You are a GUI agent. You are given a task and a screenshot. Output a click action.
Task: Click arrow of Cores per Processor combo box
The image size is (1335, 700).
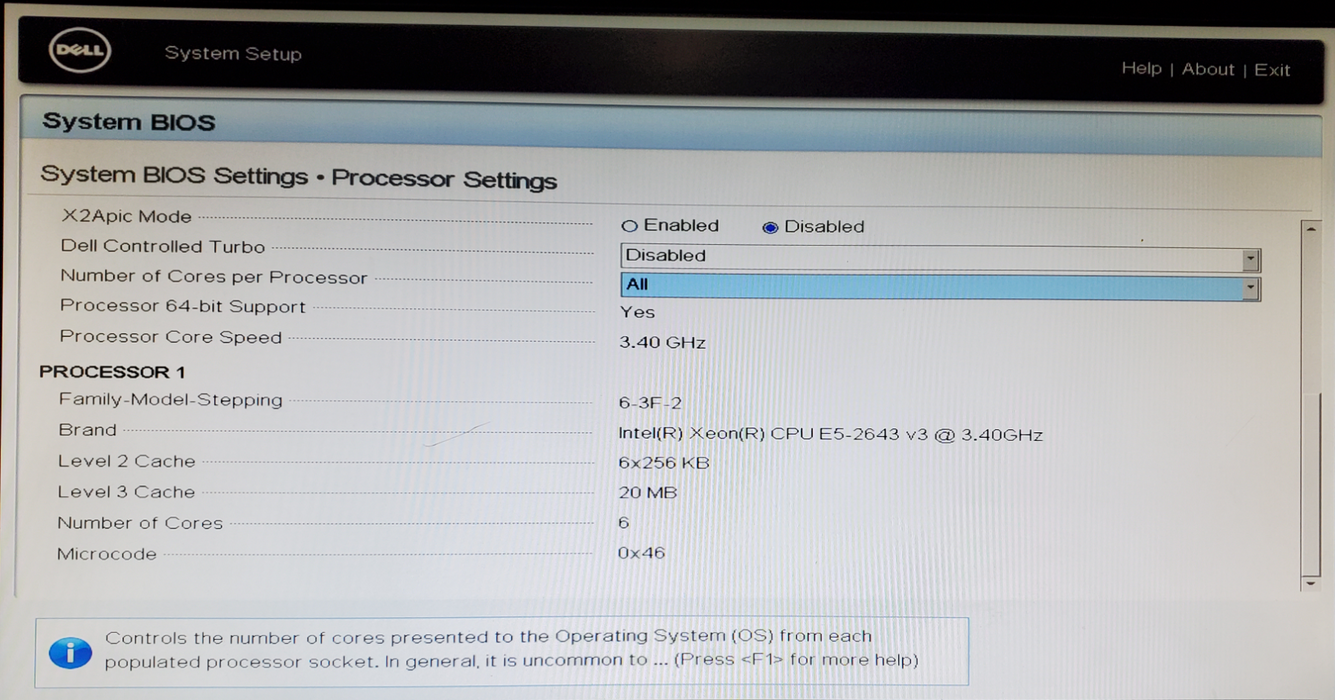[1250, 289]
